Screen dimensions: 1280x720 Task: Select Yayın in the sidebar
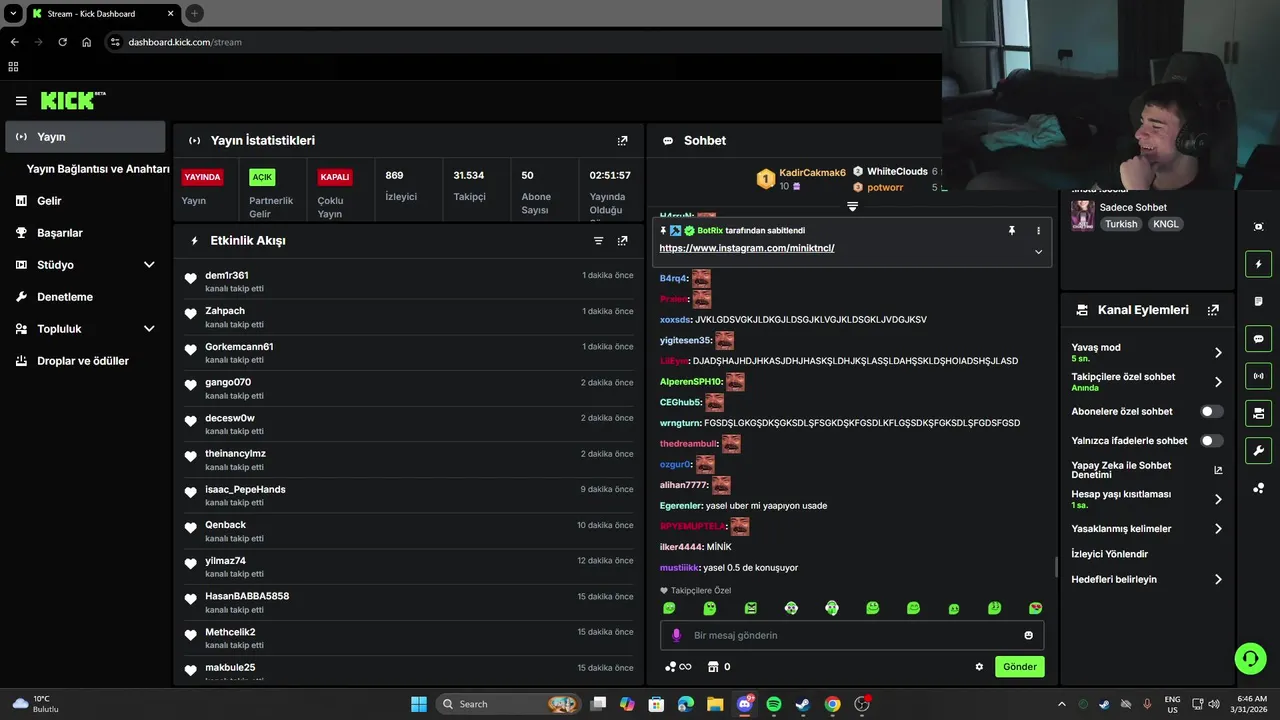85,137
